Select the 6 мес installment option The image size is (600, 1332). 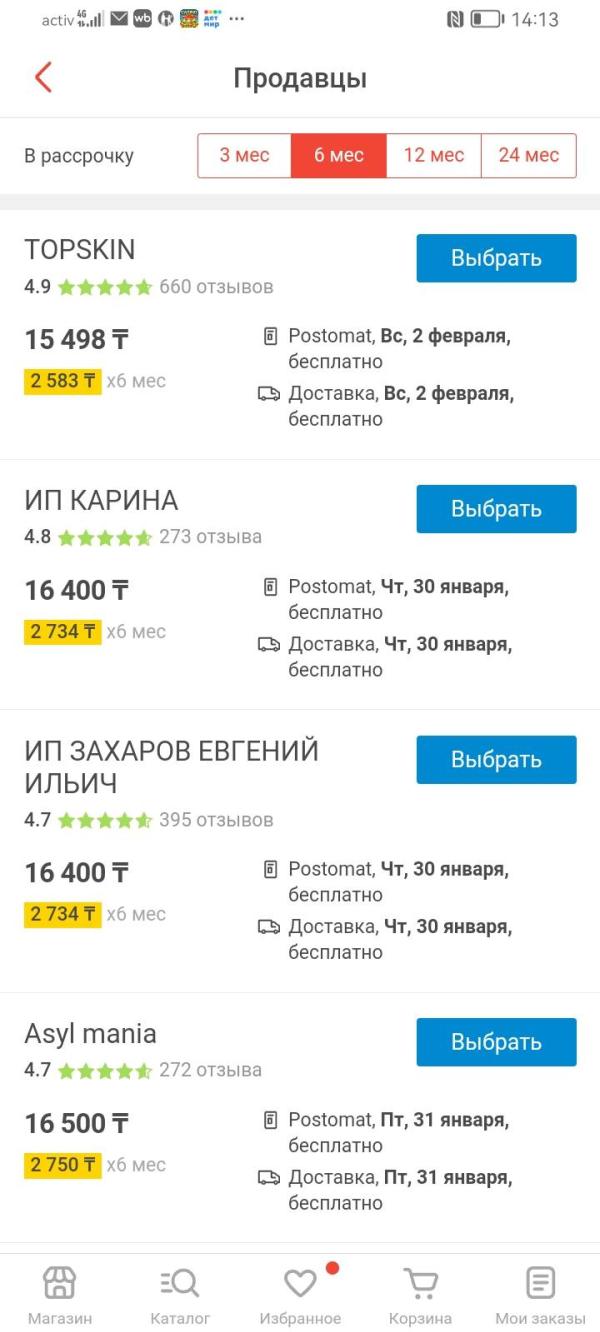tap(339, 155)
